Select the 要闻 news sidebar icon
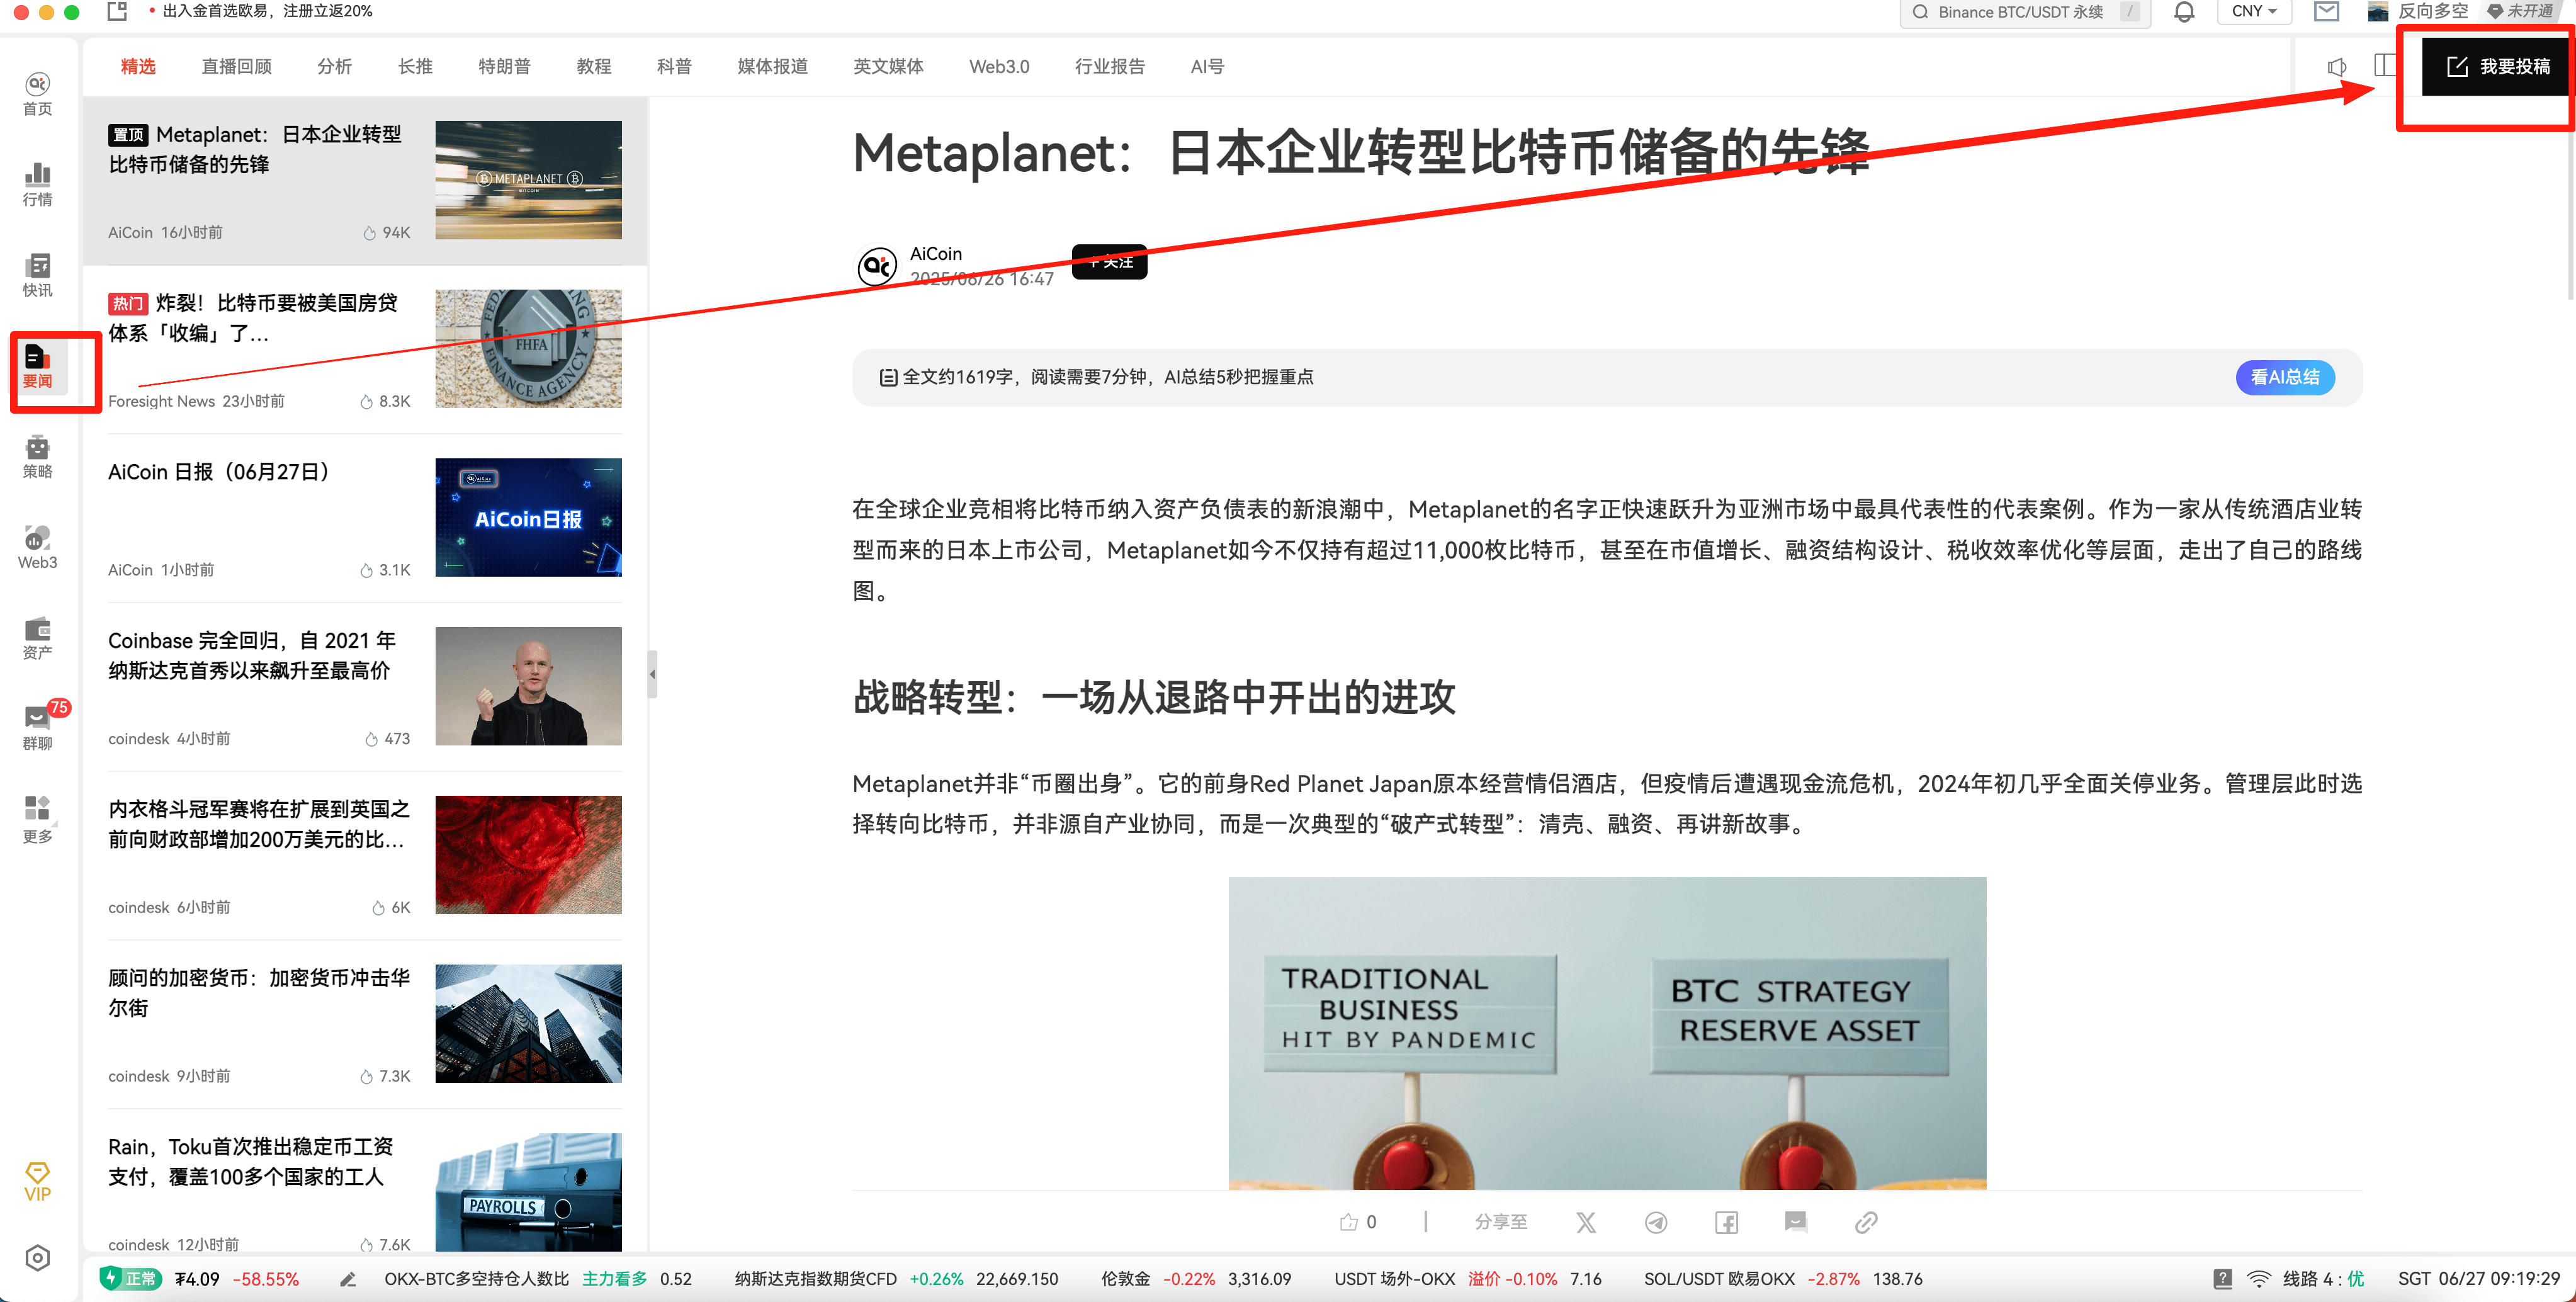Image resolution: width=2576 pixels, height=1302 pixels. [x=38, y=366]
